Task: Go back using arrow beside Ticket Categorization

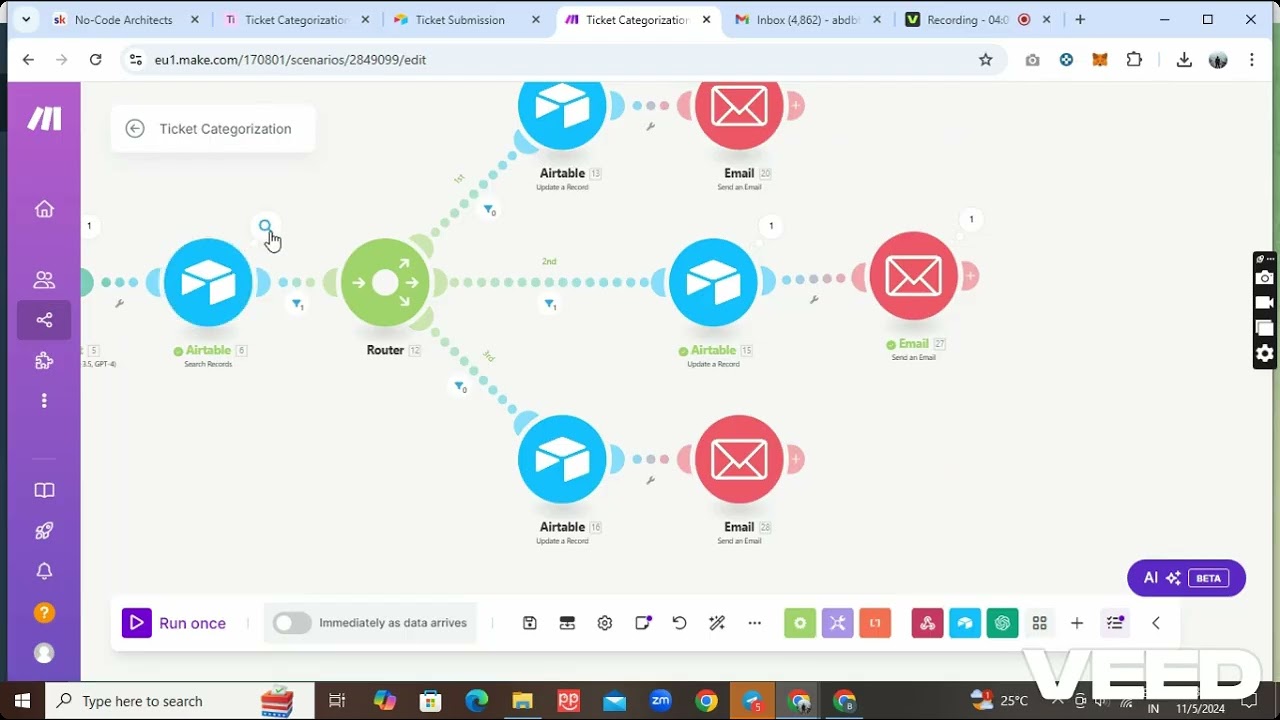Action: (x=135, y=129)
